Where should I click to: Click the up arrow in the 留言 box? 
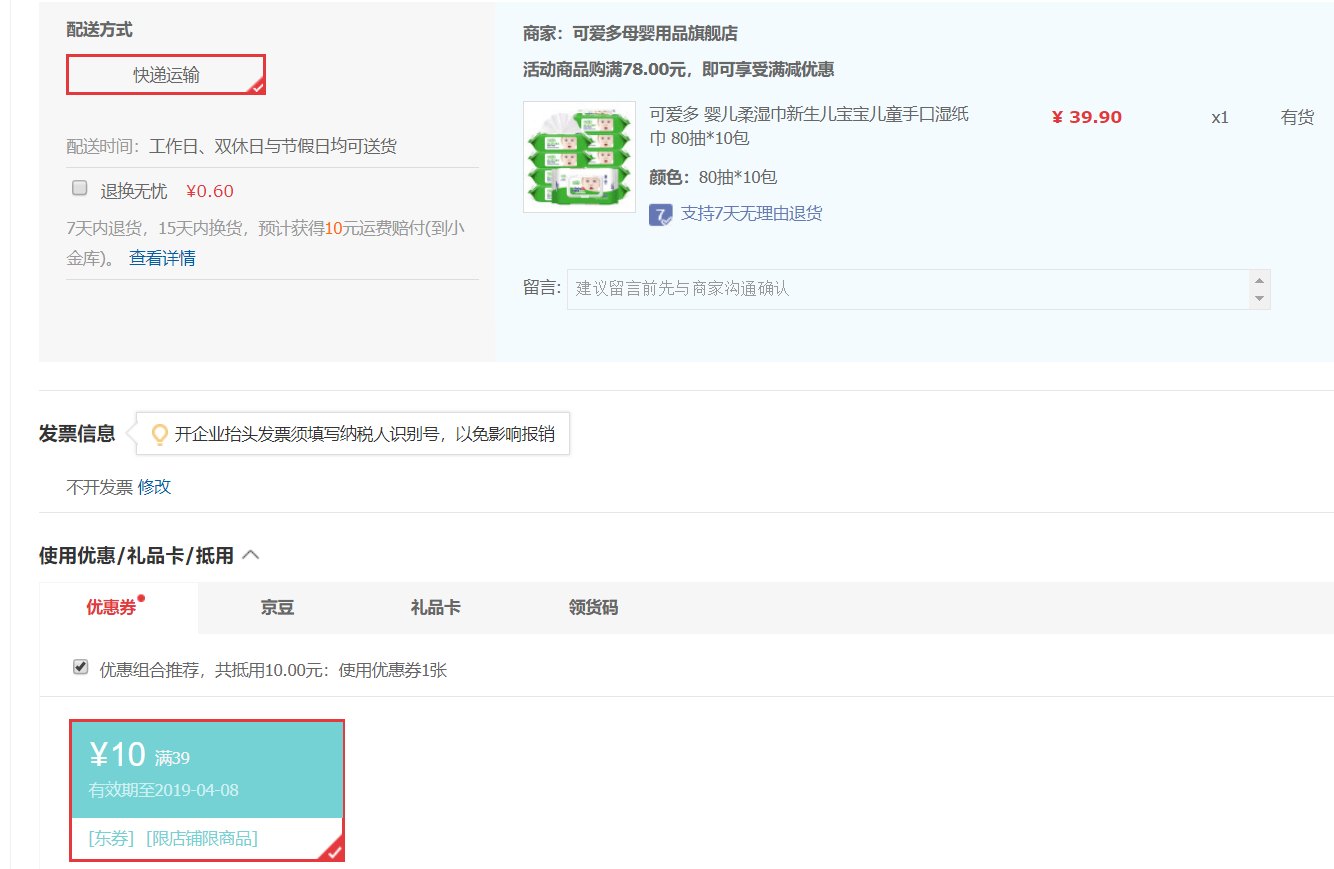pos(1259,279)
